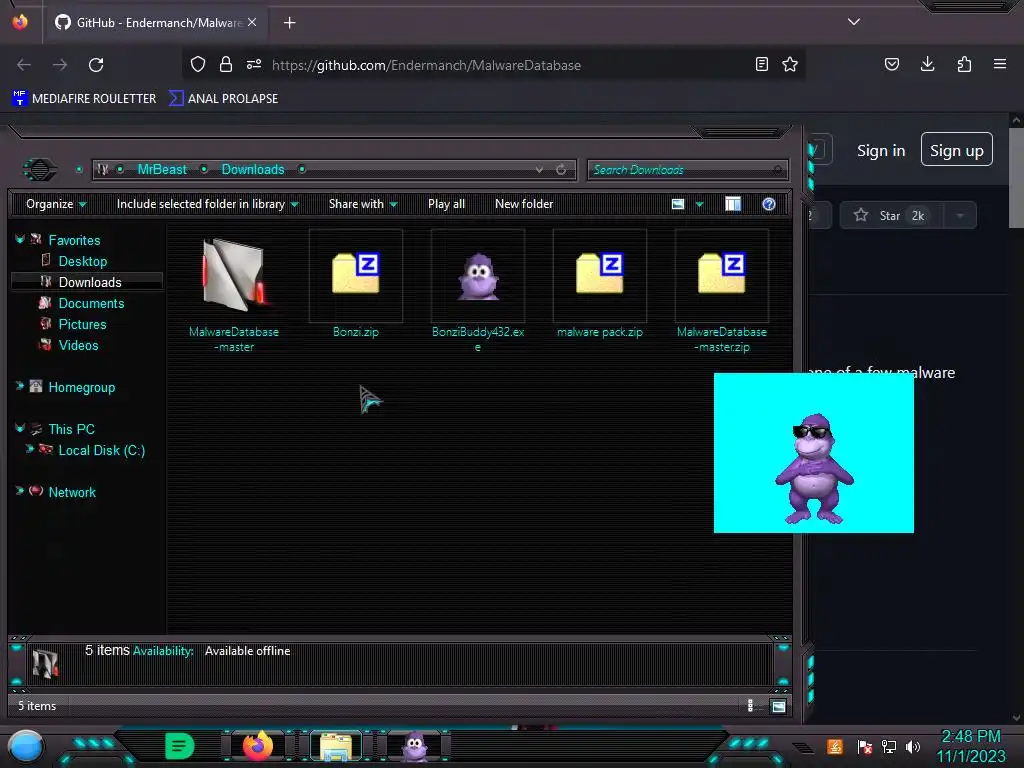Go forward with the Firefox forward arrow

[60, 65]
